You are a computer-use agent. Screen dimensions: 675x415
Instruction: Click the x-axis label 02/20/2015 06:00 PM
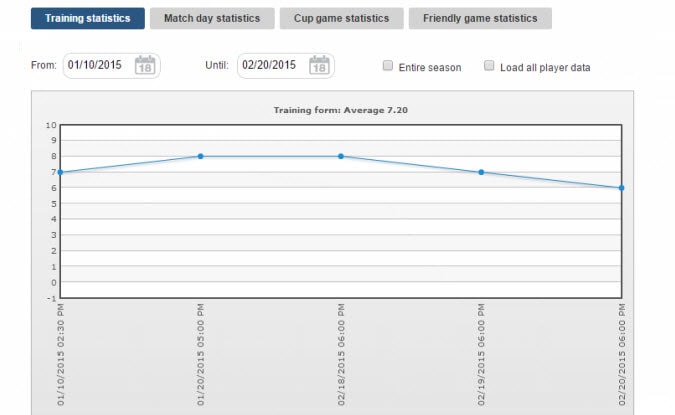coord(622,355)
